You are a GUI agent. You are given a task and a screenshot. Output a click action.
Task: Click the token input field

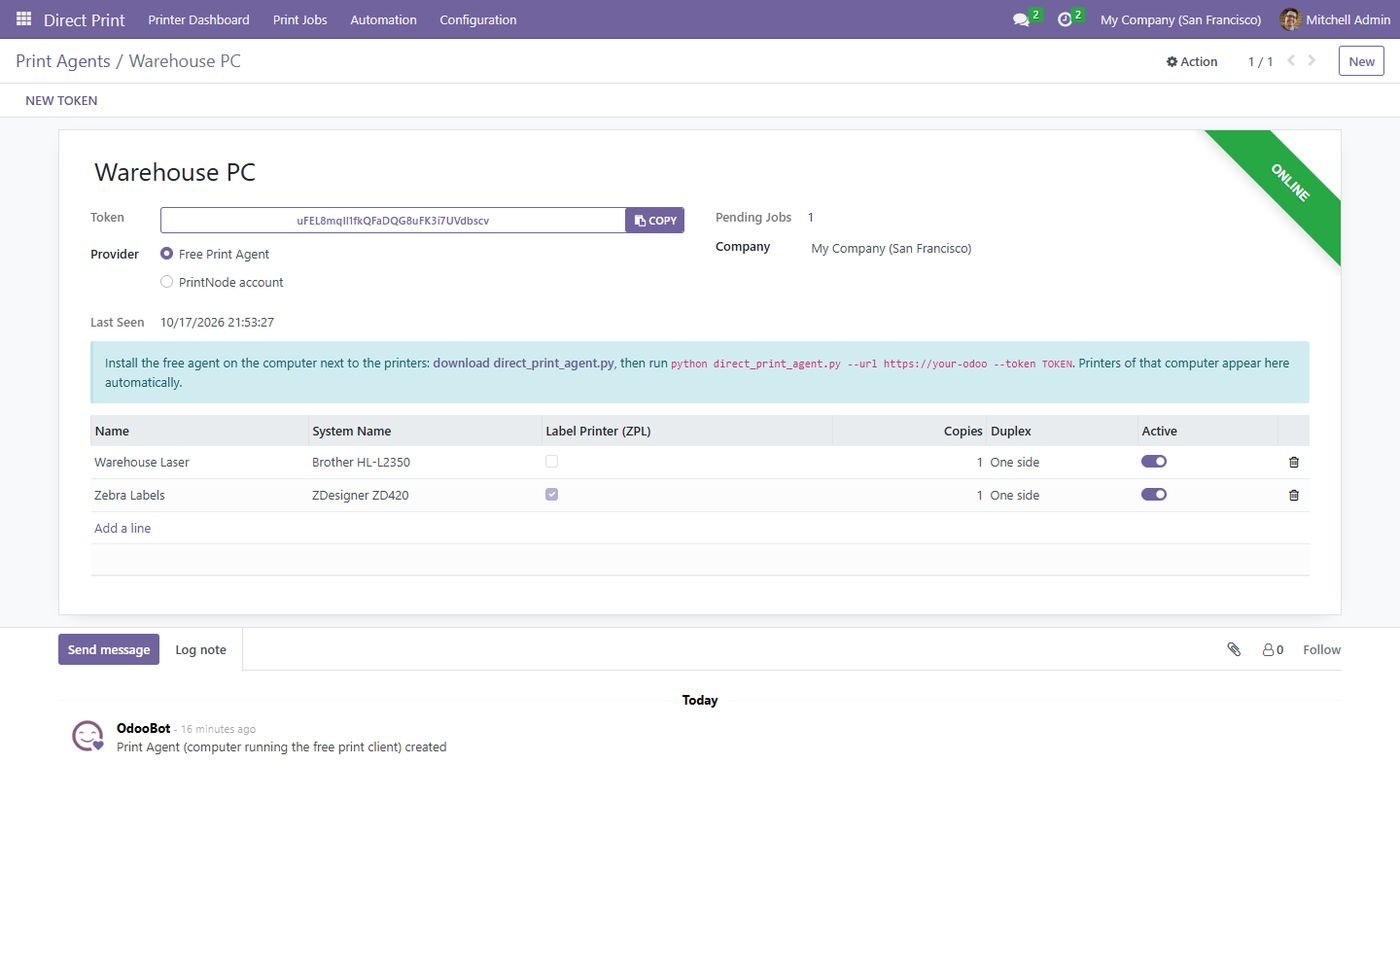click(393, 220)
